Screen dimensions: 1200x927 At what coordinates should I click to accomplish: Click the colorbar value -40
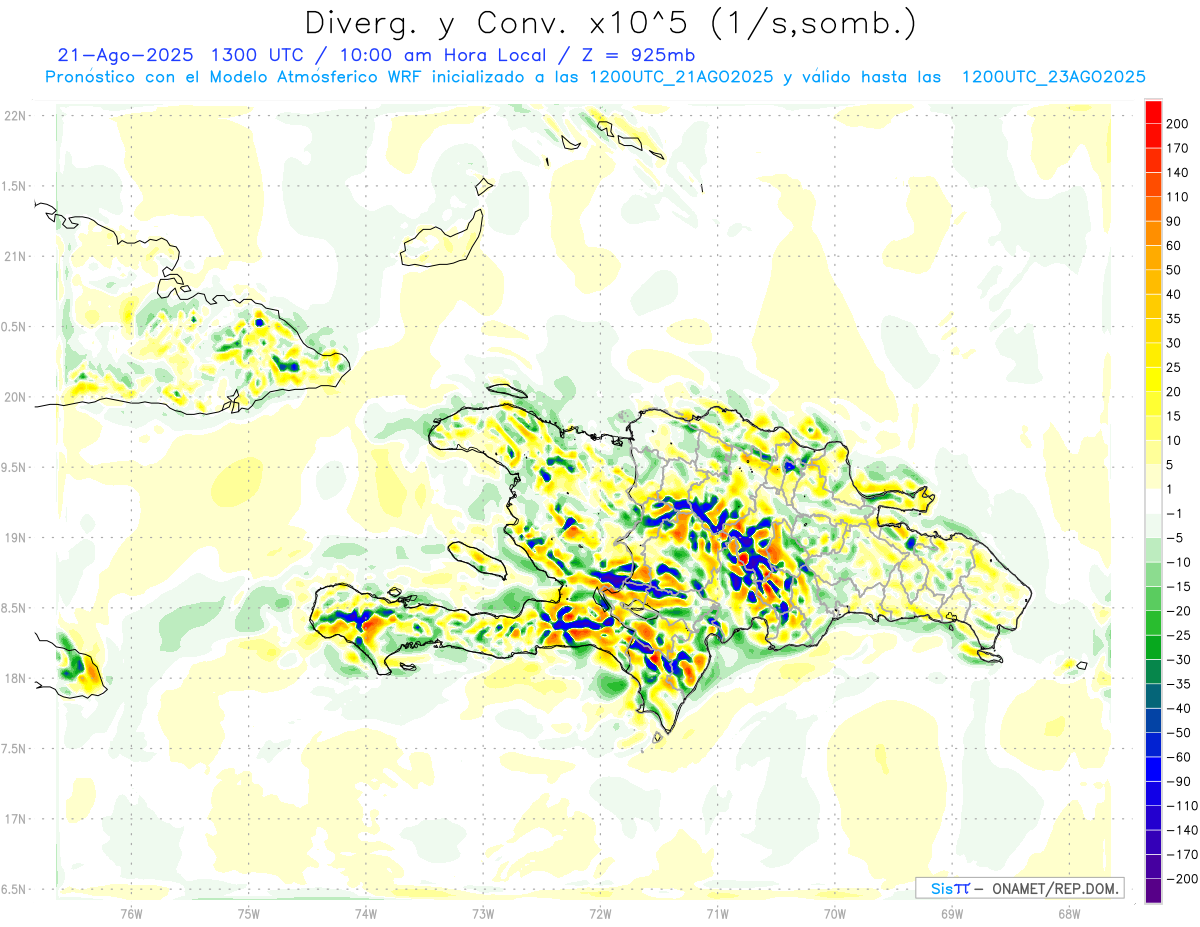pyautogui.click(x=1178, y=709)
